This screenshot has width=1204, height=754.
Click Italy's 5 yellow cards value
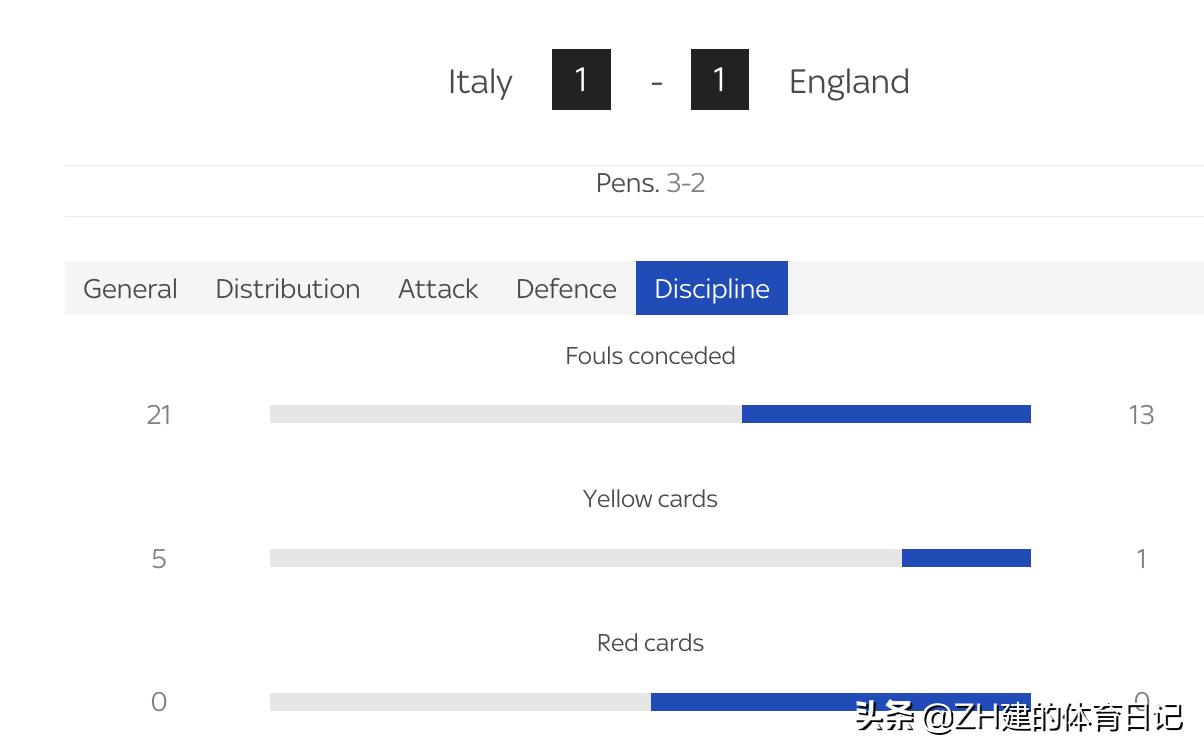click(159, 559)
